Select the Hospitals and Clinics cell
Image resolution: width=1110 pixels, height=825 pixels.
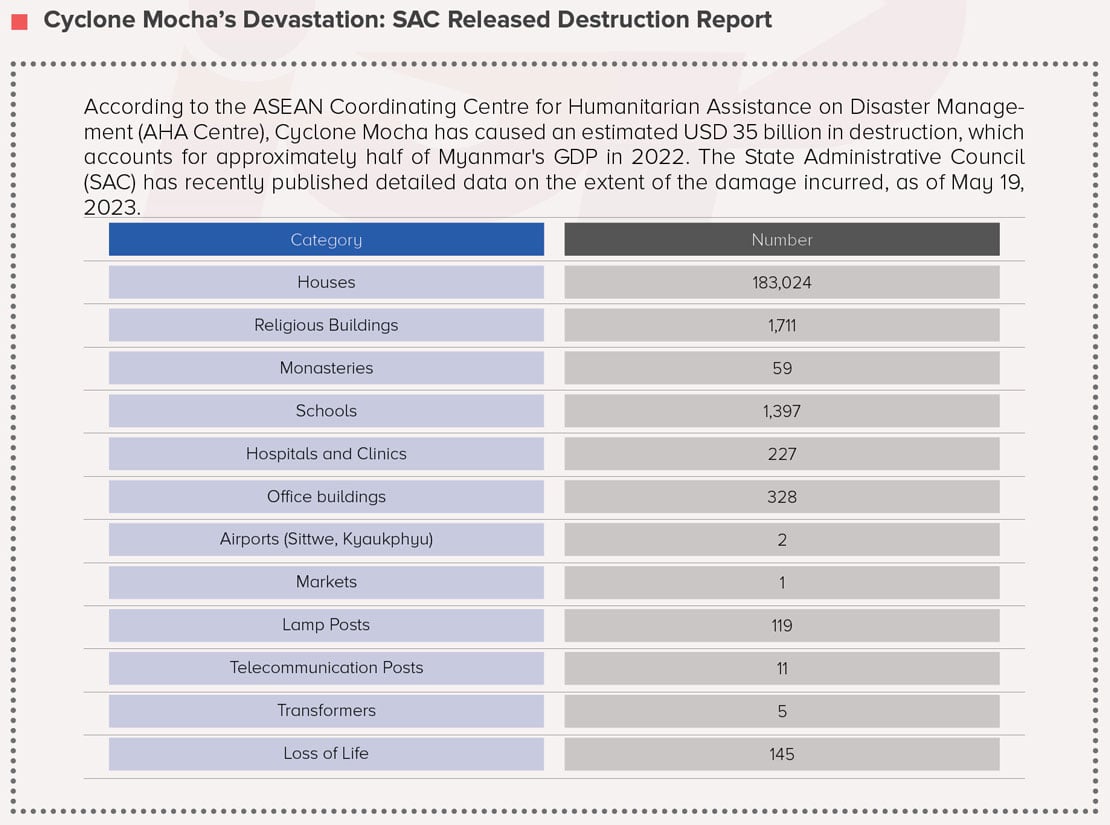(x=326, y=454)
